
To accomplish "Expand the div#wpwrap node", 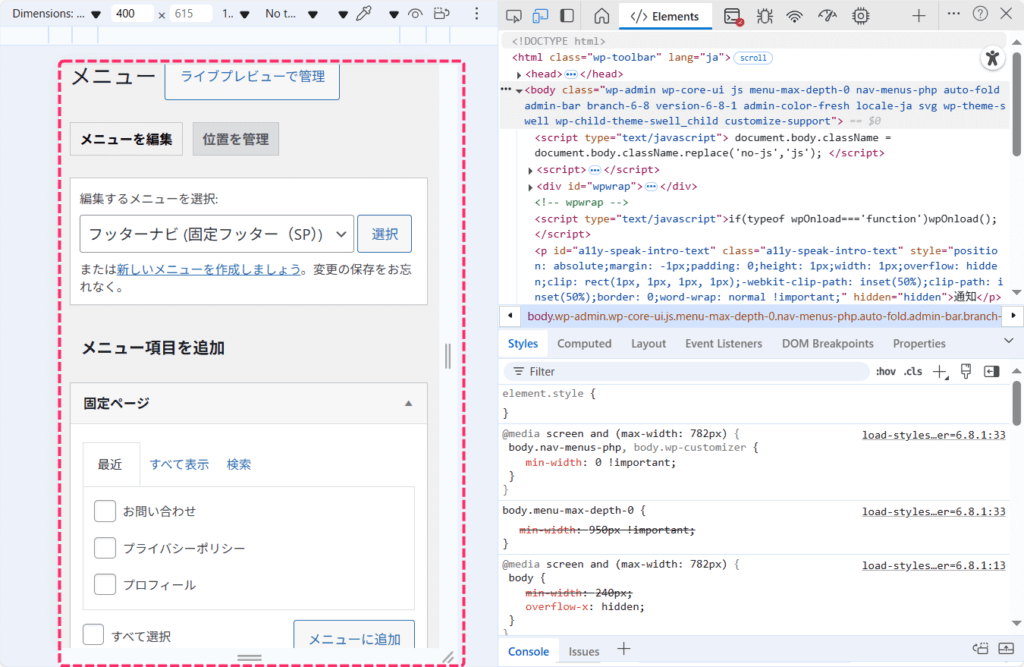I will click(530, 187).
